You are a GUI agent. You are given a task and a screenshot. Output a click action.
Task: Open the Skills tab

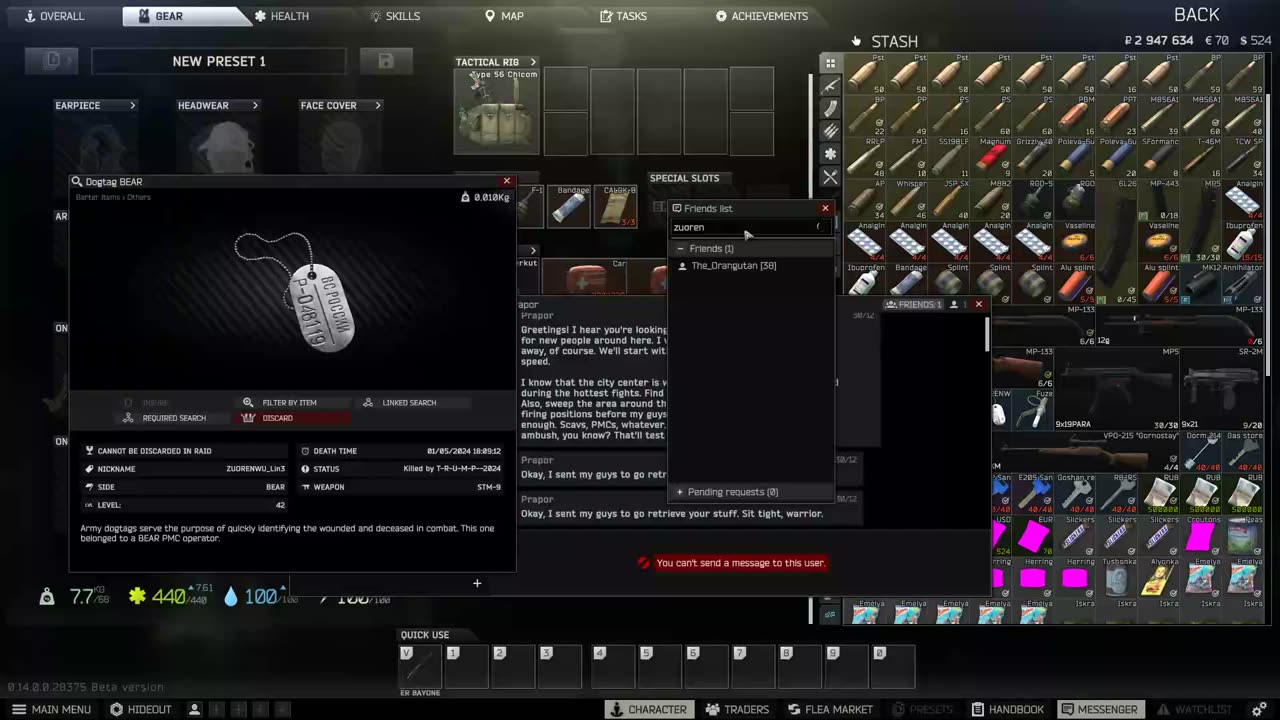click(395, 16)
